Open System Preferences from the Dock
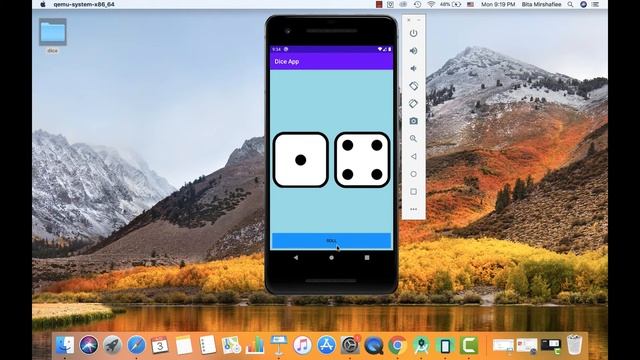This screenshot has width=640, height=360. (350, 345)
